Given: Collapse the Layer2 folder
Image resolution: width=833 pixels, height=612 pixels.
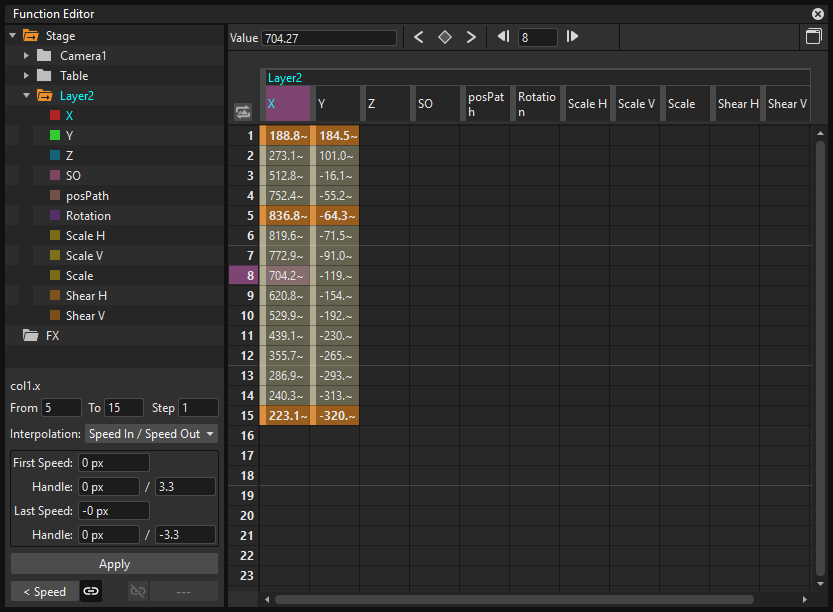Looking at the screenshot, I should [27, 96].
